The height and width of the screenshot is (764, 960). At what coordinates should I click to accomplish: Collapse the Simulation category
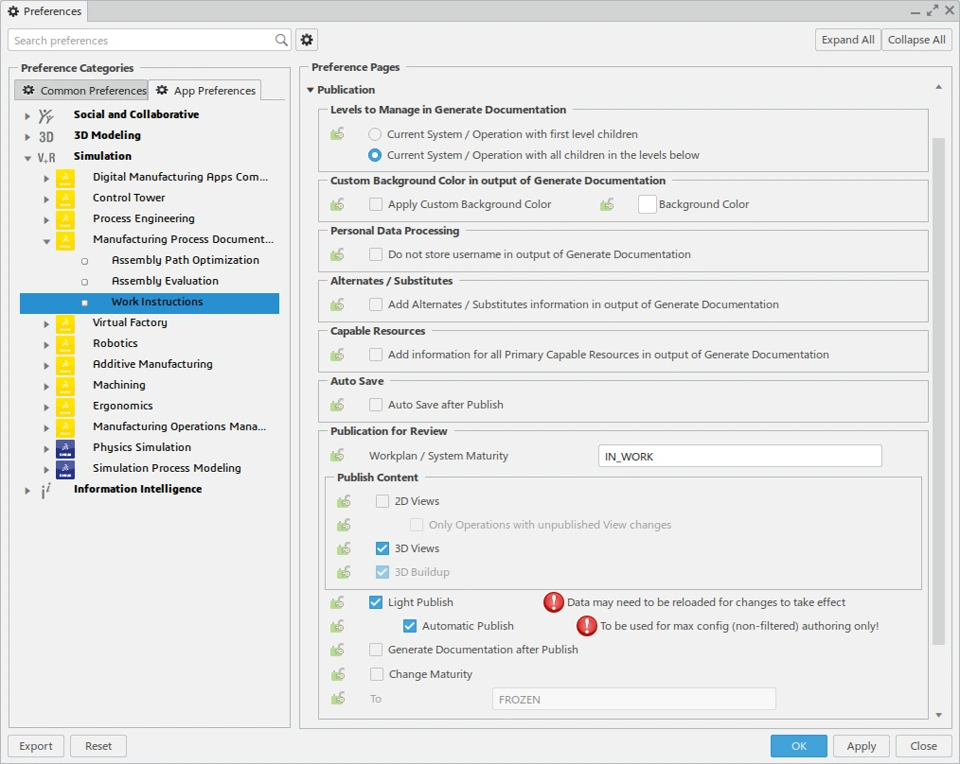27,158
